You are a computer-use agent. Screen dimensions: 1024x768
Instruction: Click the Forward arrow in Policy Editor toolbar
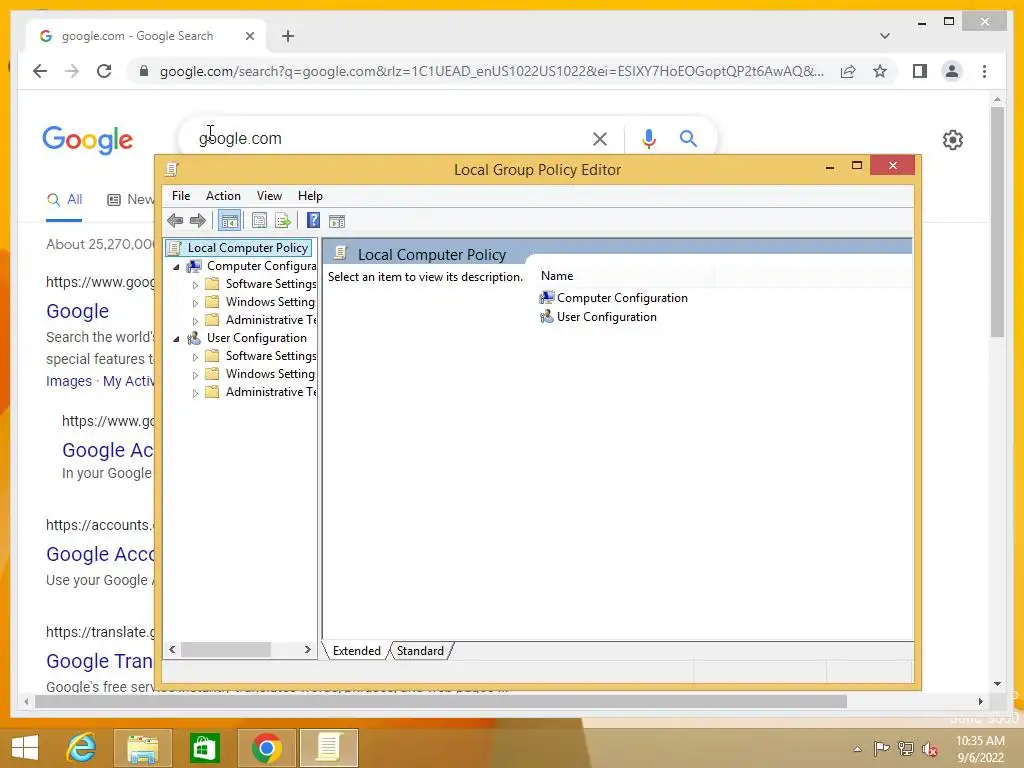point(197,221)
